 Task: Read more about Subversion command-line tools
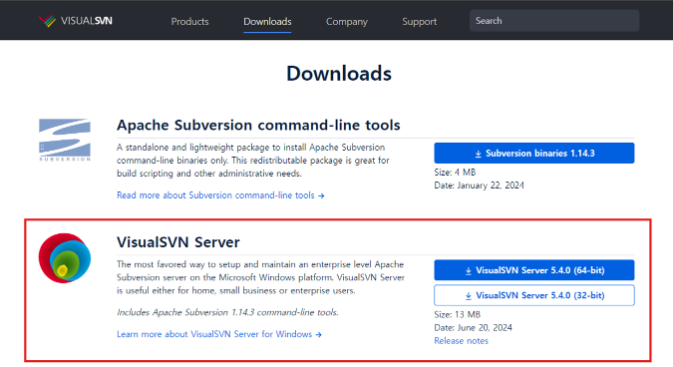click(220, 195)
